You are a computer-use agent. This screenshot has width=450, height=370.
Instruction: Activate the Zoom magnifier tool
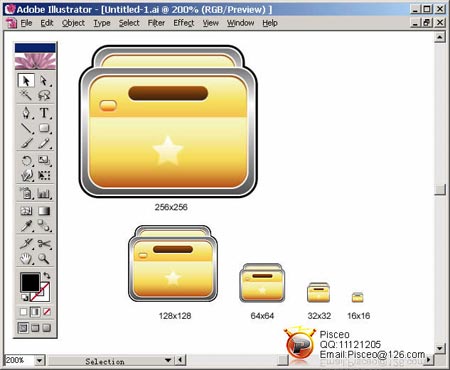pos(44,259)
